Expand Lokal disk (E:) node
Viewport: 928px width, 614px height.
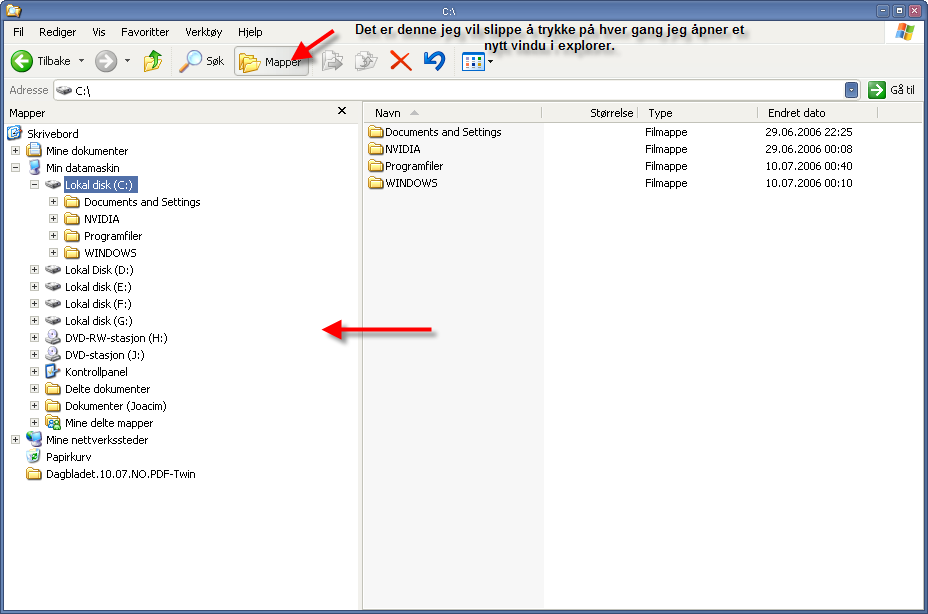[34, 287]
